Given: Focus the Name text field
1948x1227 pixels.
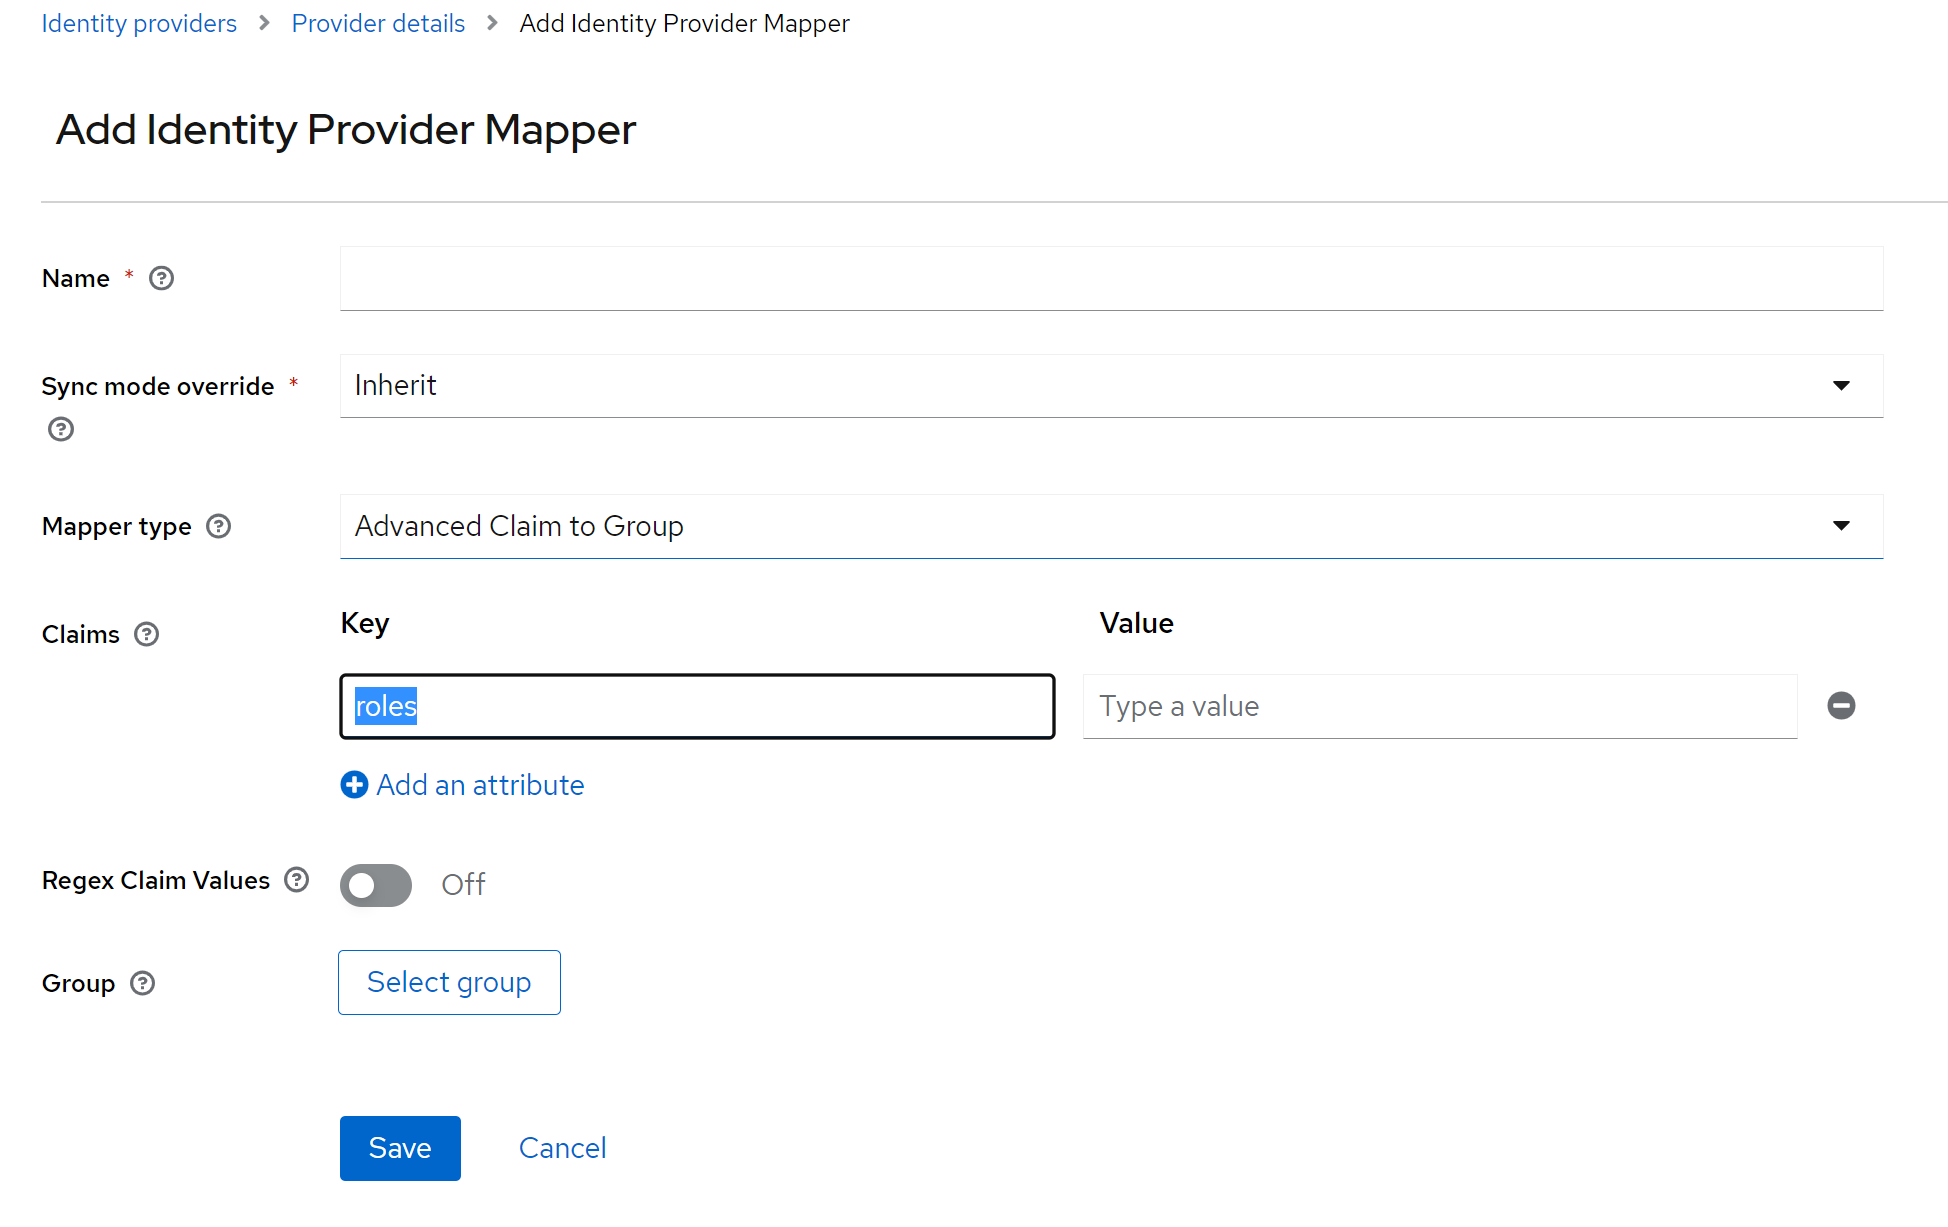Looking at the screenshot, I should click(x=1110, y=278).
